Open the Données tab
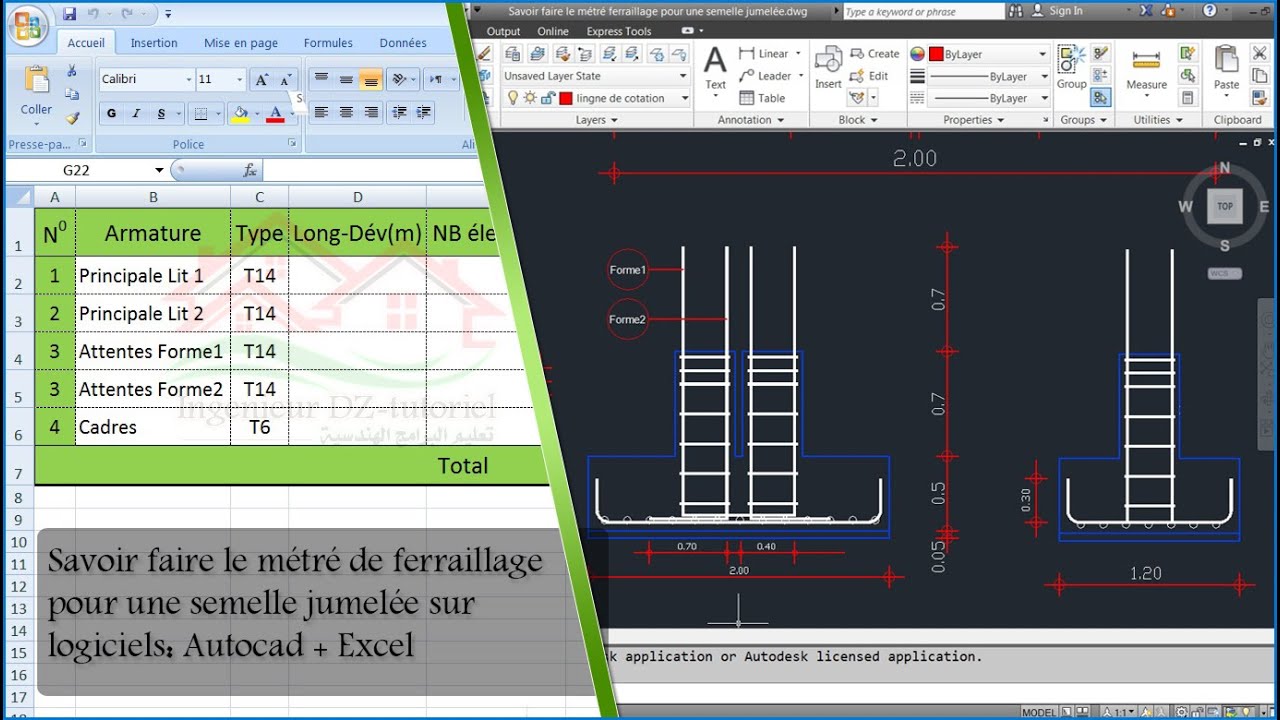Screen dimensions: 1280x720 click(403, 43)
